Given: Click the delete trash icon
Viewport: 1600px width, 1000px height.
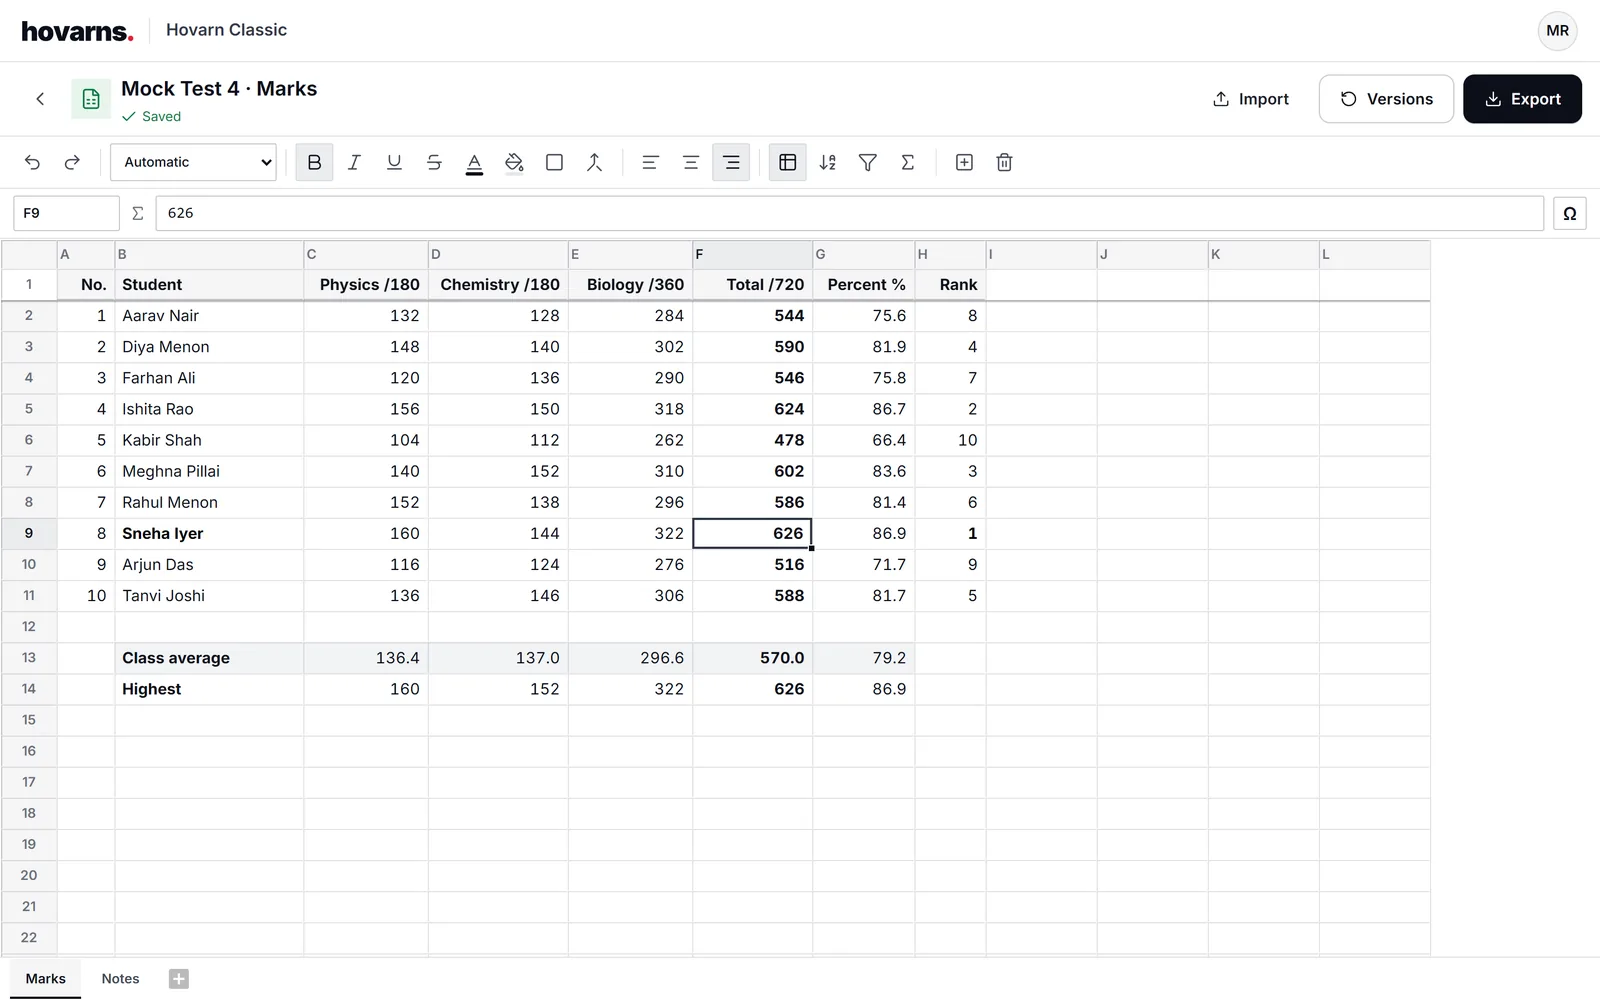Looking at the screenshot, I should pos(1004,162).
